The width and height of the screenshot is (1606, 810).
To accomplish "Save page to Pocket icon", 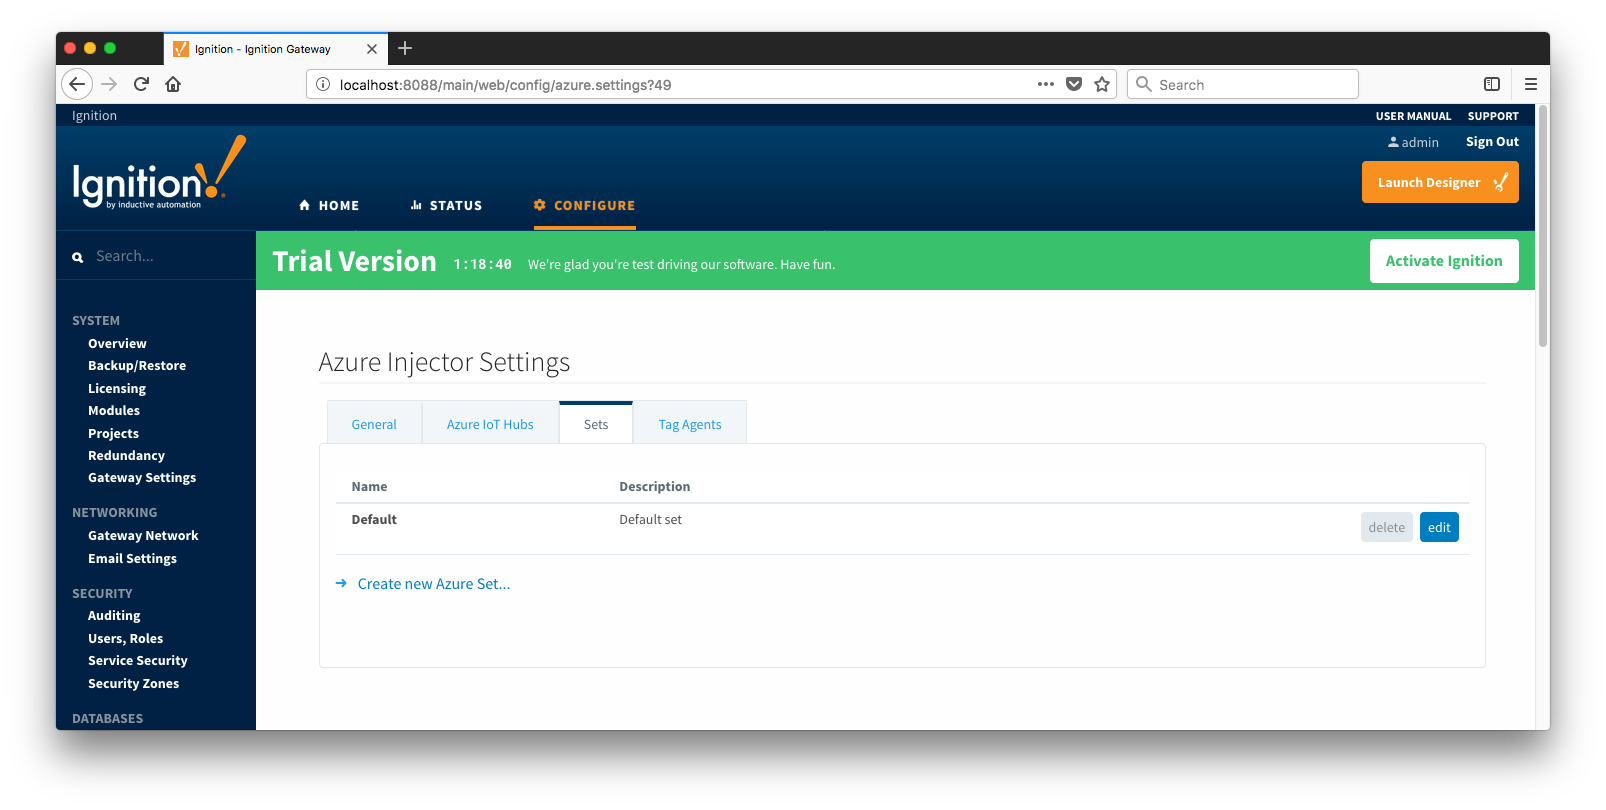I will pos(1074,84).
